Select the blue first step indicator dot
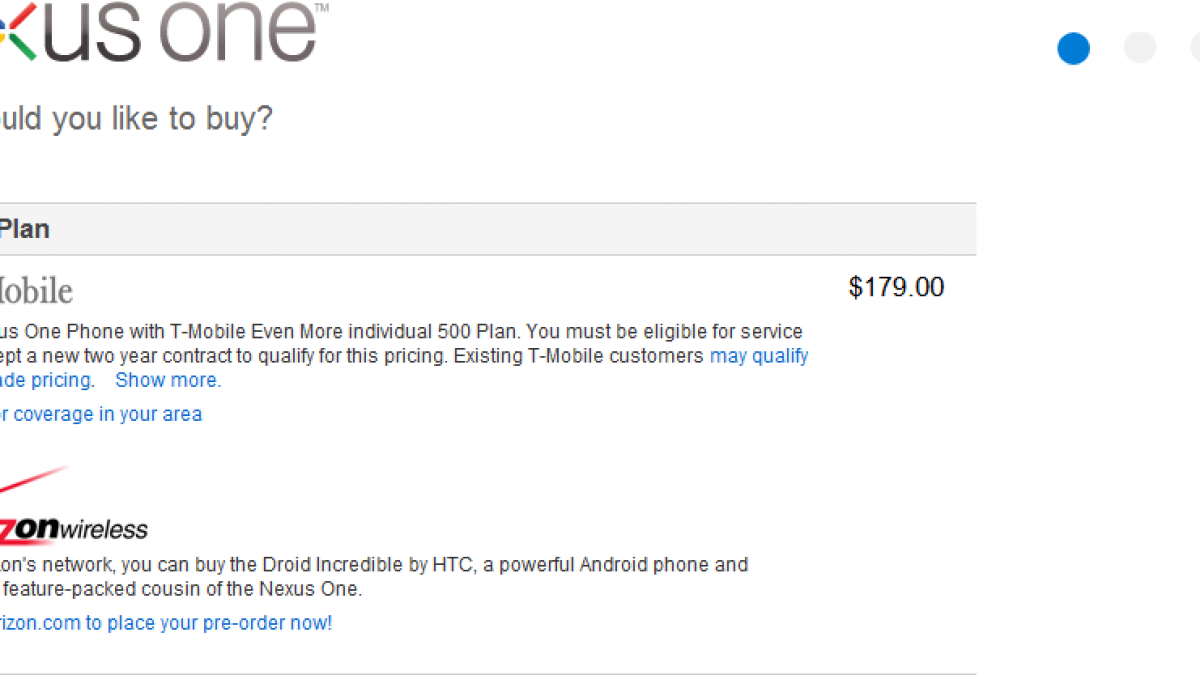 (1073, 48)
